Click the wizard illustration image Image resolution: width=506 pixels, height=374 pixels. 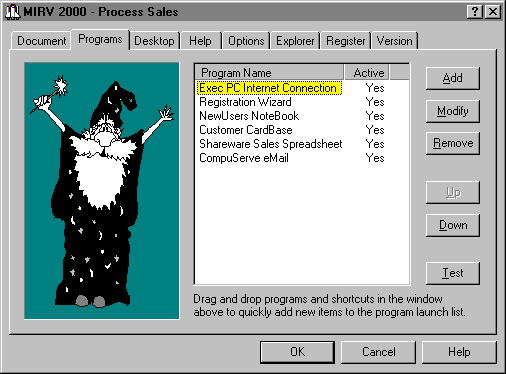coord(102,191)
